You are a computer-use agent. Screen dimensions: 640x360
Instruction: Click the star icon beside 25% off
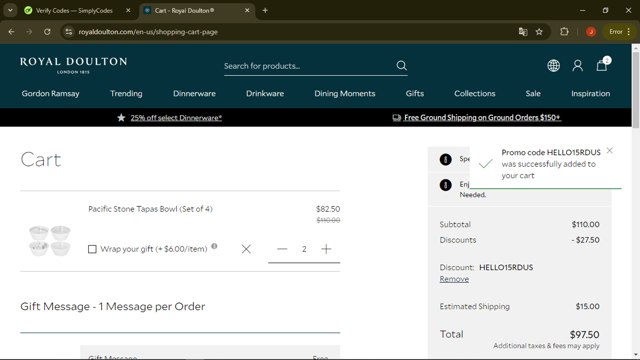coord(121,118)
